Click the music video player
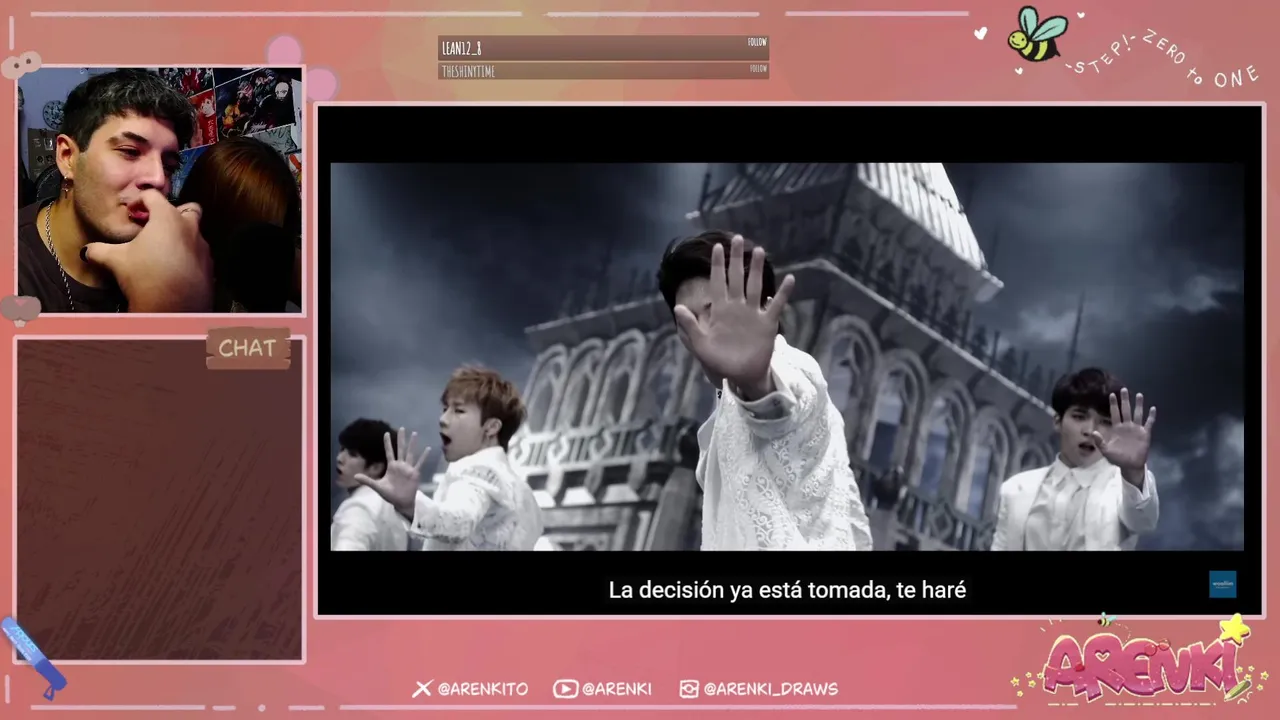This screenshot has width=1280, height=720. 788,360
